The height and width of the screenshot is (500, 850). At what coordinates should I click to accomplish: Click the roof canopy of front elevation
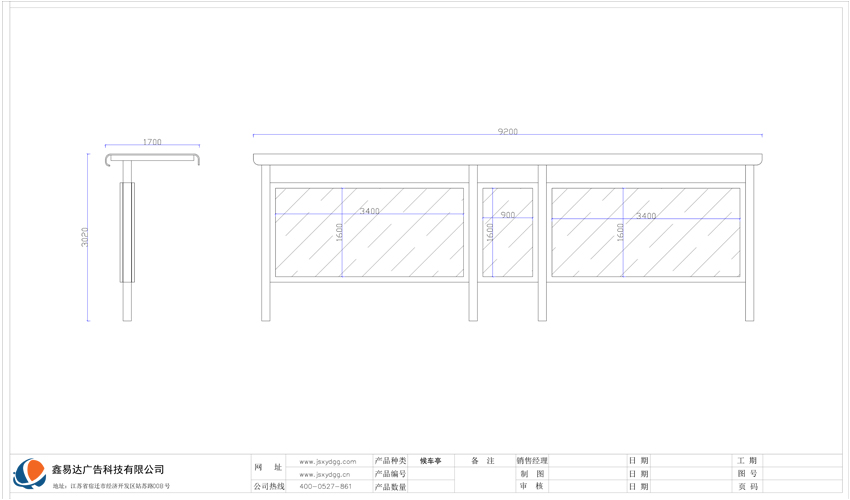tap(508, 159)
